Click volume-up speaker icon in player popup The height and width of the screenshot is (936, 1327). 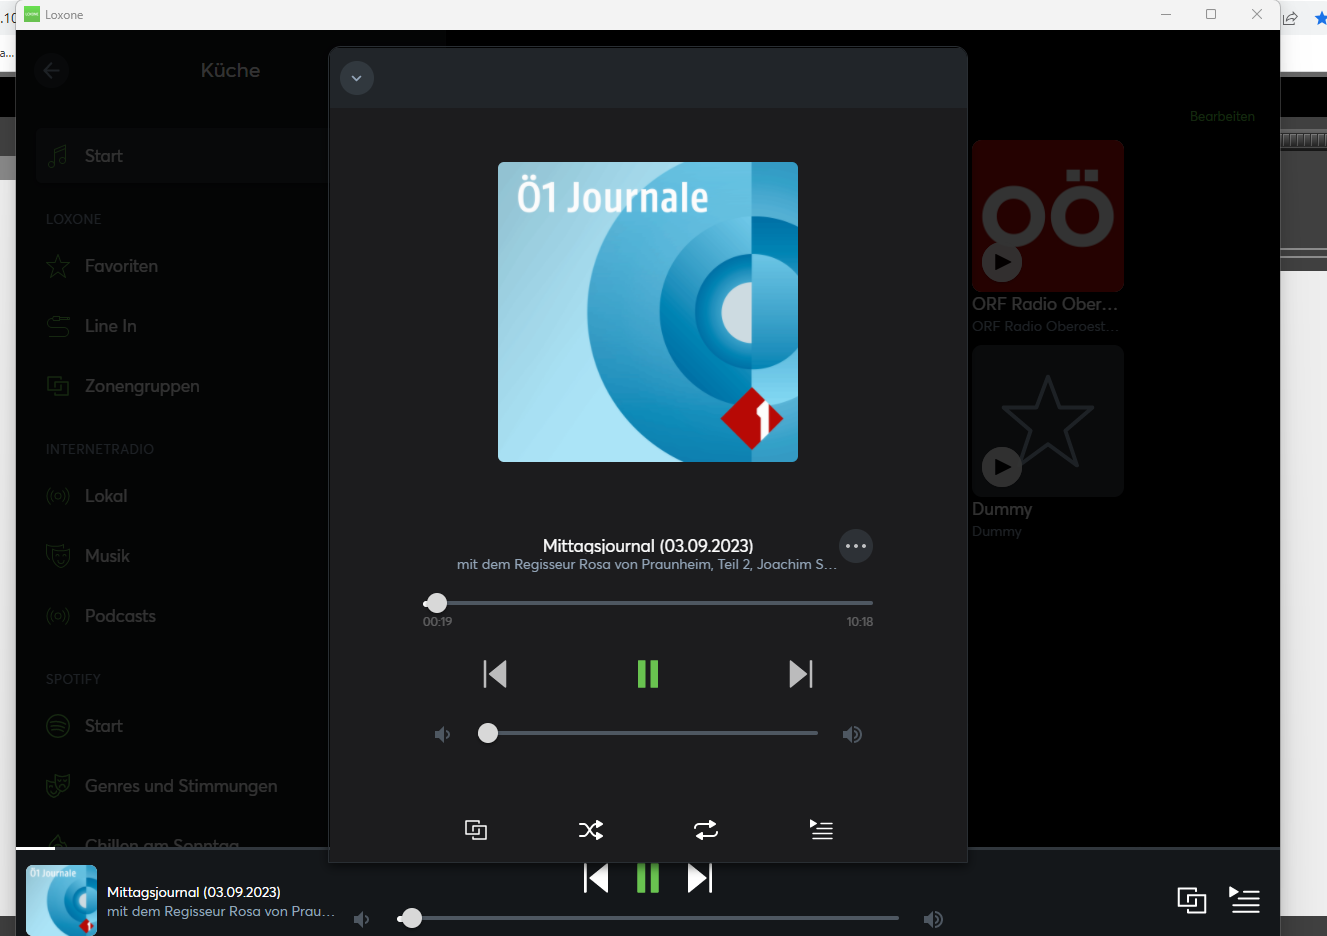click(852, 734)
